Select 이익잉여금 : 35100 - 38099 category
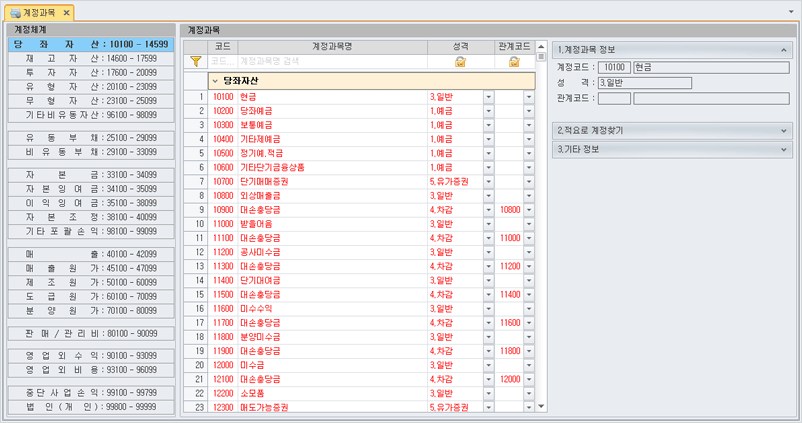802x423 pixels. click(x=91, y=203)
